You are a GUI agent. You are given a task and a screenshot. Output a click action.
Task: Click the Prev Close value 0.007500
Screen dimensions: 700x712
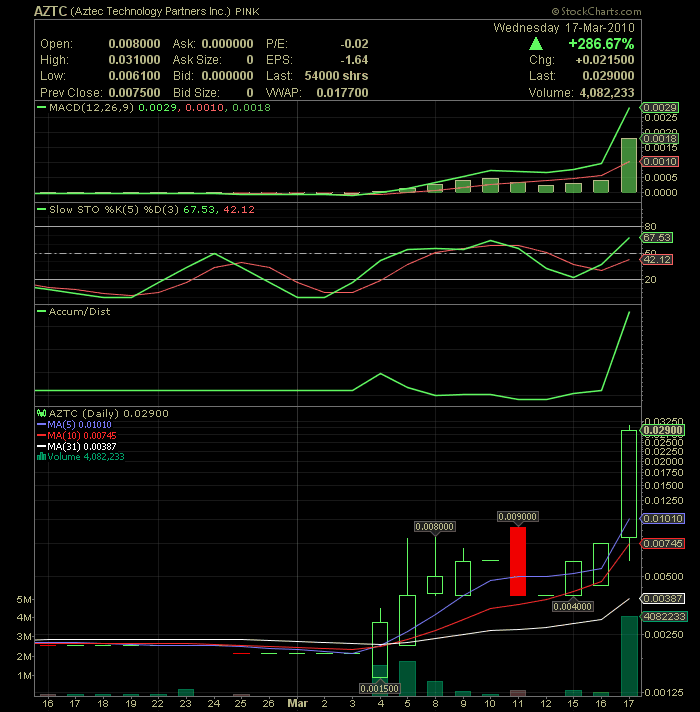tap(134, 93)
